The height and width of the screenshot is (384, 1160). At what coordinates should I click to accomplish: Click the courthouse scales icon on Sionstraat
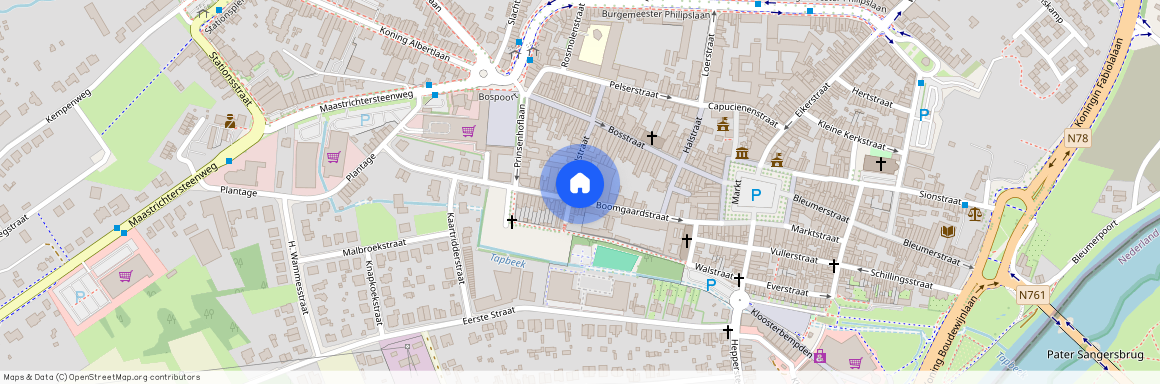(x=975, y=214)
